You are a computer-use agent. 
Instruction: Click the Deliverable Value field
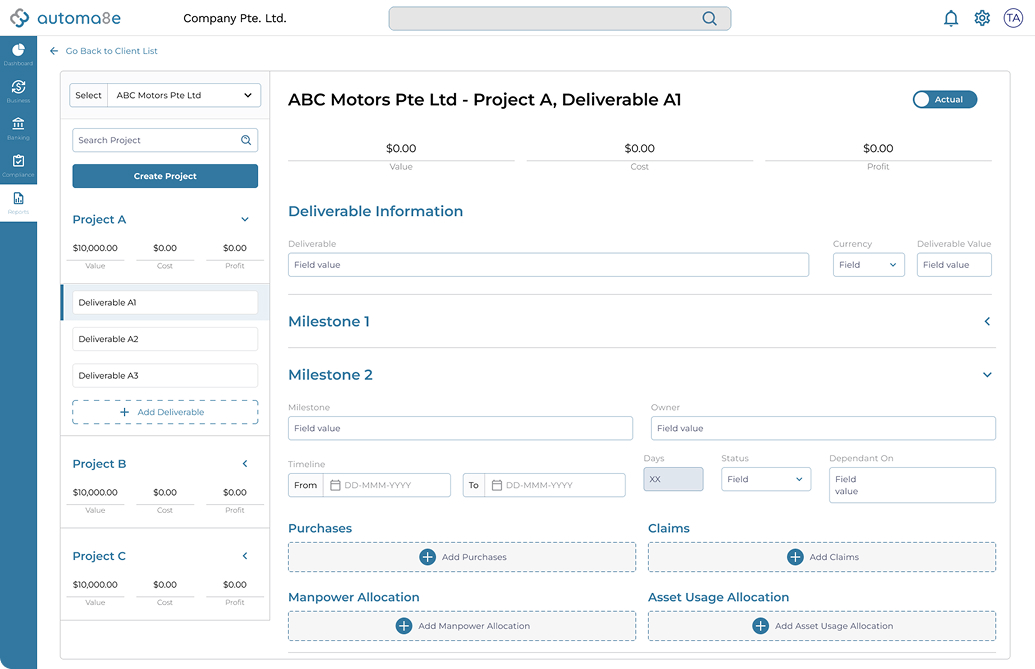tap(954, 265)
